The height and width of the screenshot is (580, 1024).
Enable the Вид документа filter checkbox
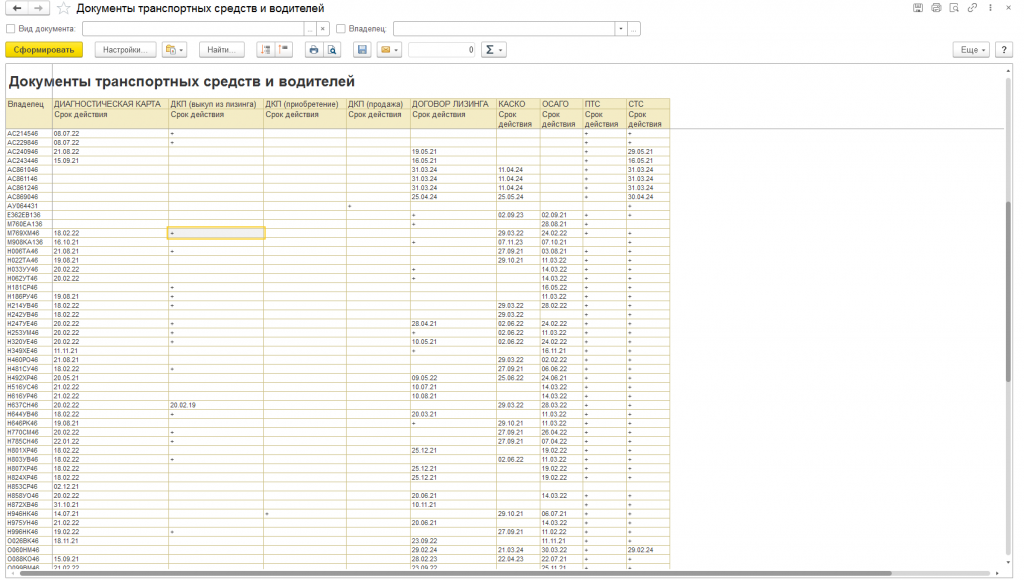(x=10, y=29)
